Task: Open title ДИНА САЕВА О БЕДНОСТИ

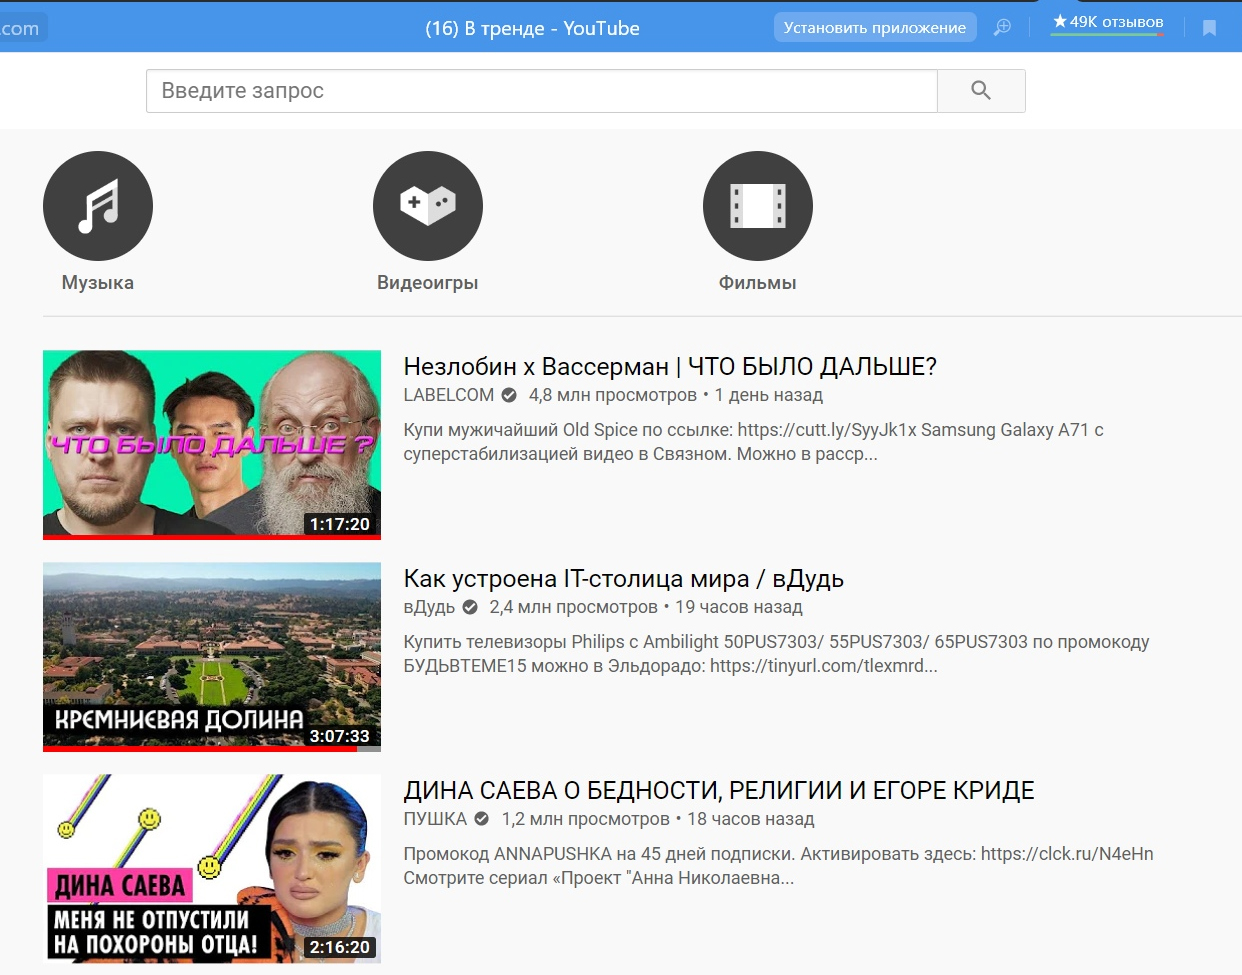Action: tap(719, 791)
